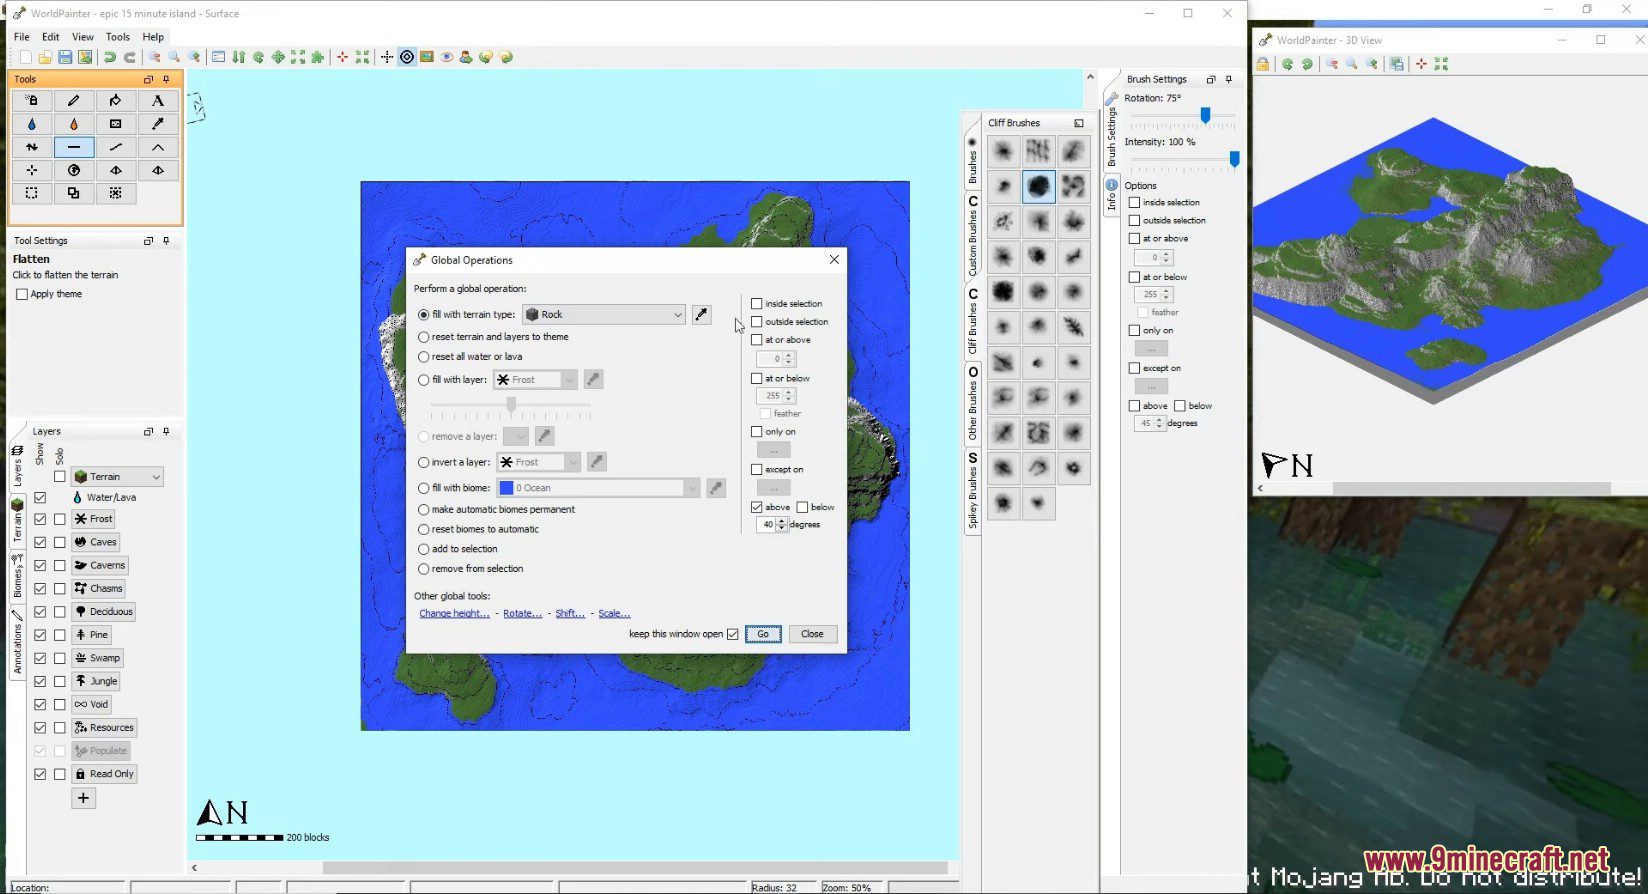
Task: Open the Terrain dropdown in Layers panel
Action: point(118,477)
